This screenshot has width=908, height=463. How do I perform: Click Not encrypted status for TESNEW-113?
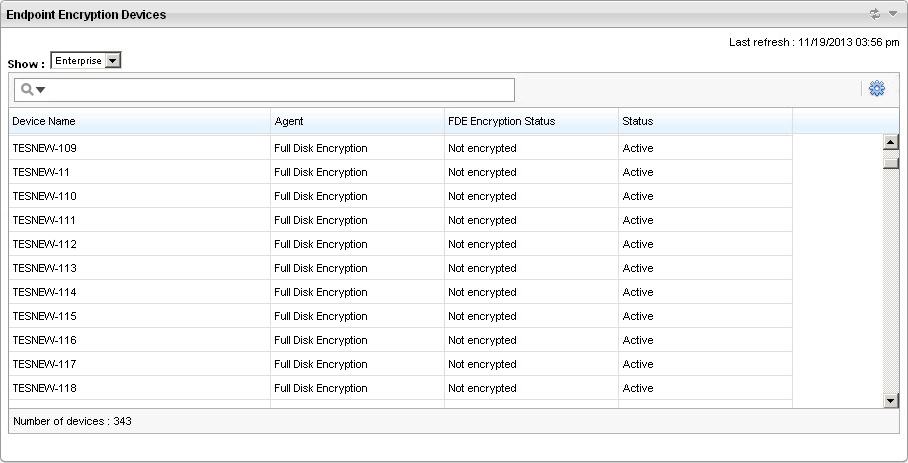[x=482, y=268]
